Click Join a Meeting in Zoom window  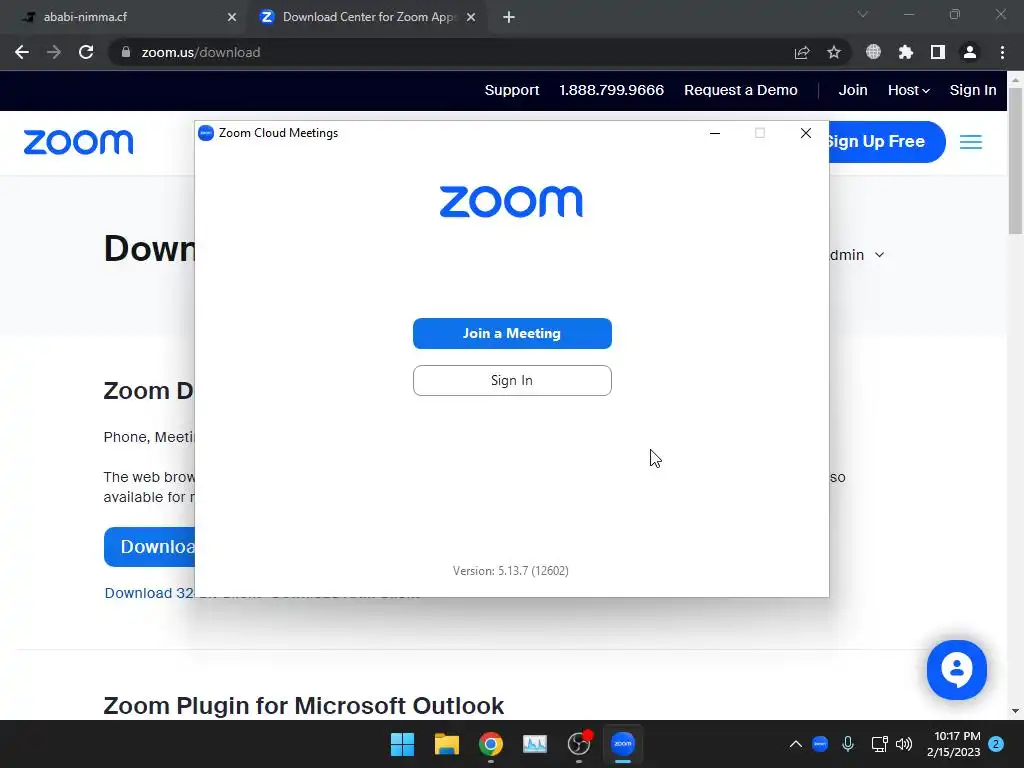point(512,334)
